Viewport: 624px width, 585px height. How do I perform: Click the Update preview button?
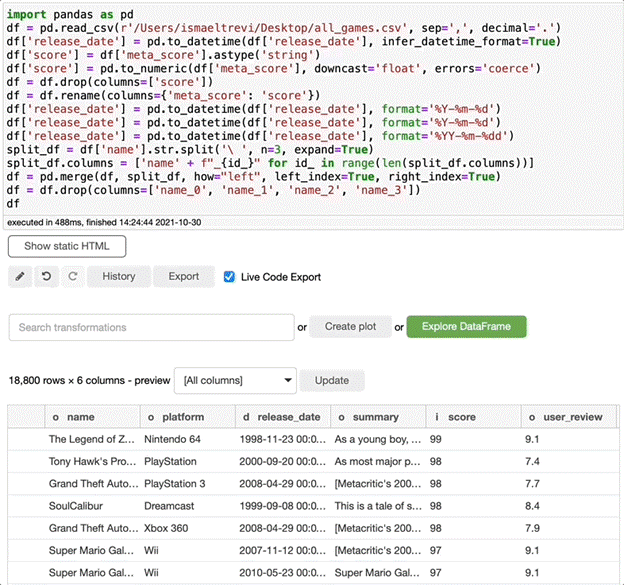click(x=332, y=380)
